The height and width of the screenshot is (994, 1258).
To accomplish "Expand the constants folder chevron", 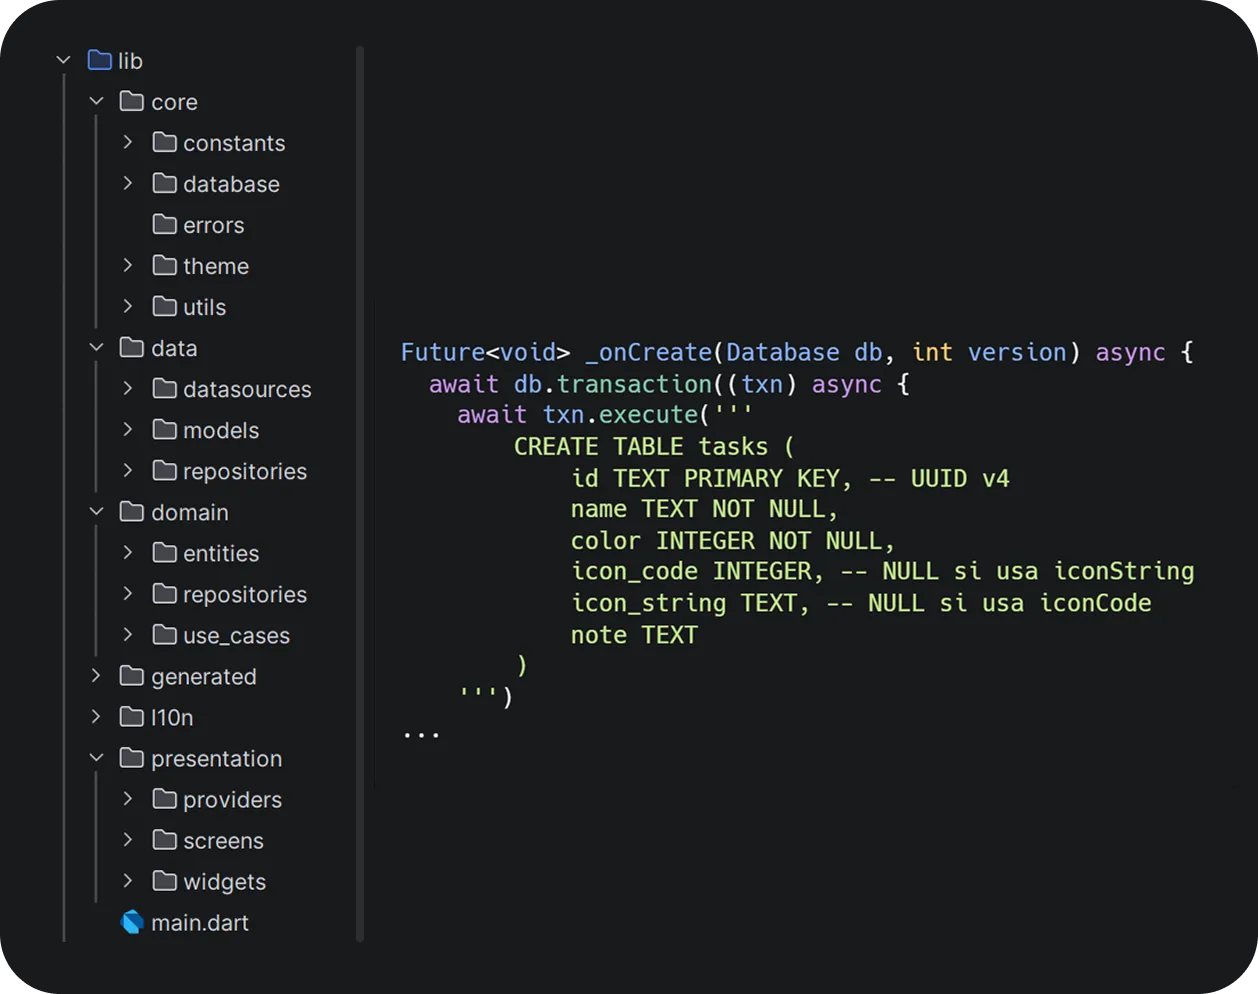I will [128, 143].
